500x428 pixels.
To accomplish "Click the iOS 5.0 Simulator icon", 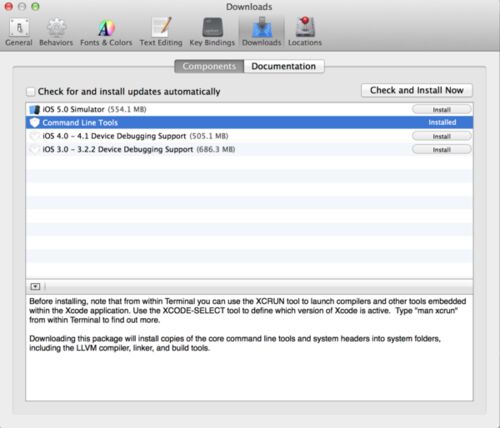I will click(35, 109).
